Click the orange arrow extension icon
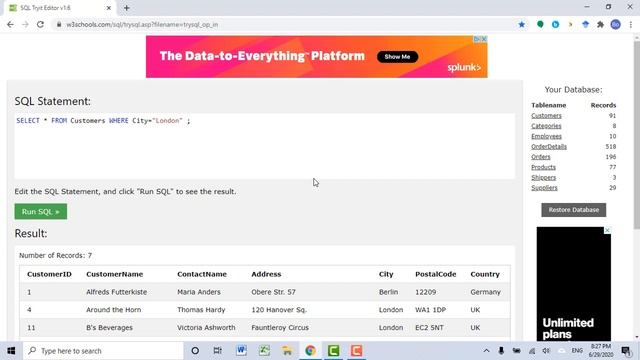Viewport: 640px width, 360px height. click(x=570, y=24)
